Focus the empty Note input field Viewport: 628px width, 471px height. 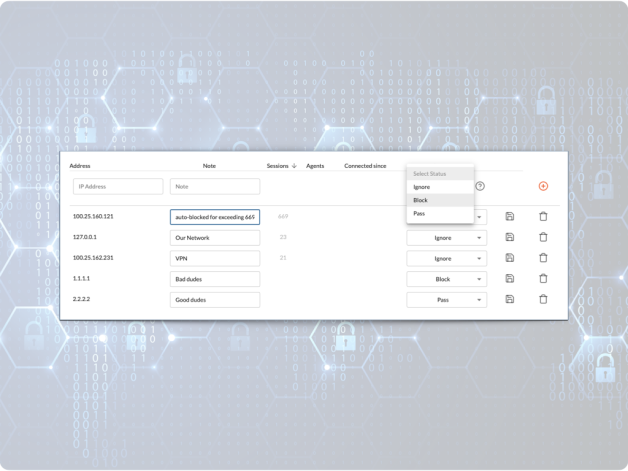[x=214, y=186]
